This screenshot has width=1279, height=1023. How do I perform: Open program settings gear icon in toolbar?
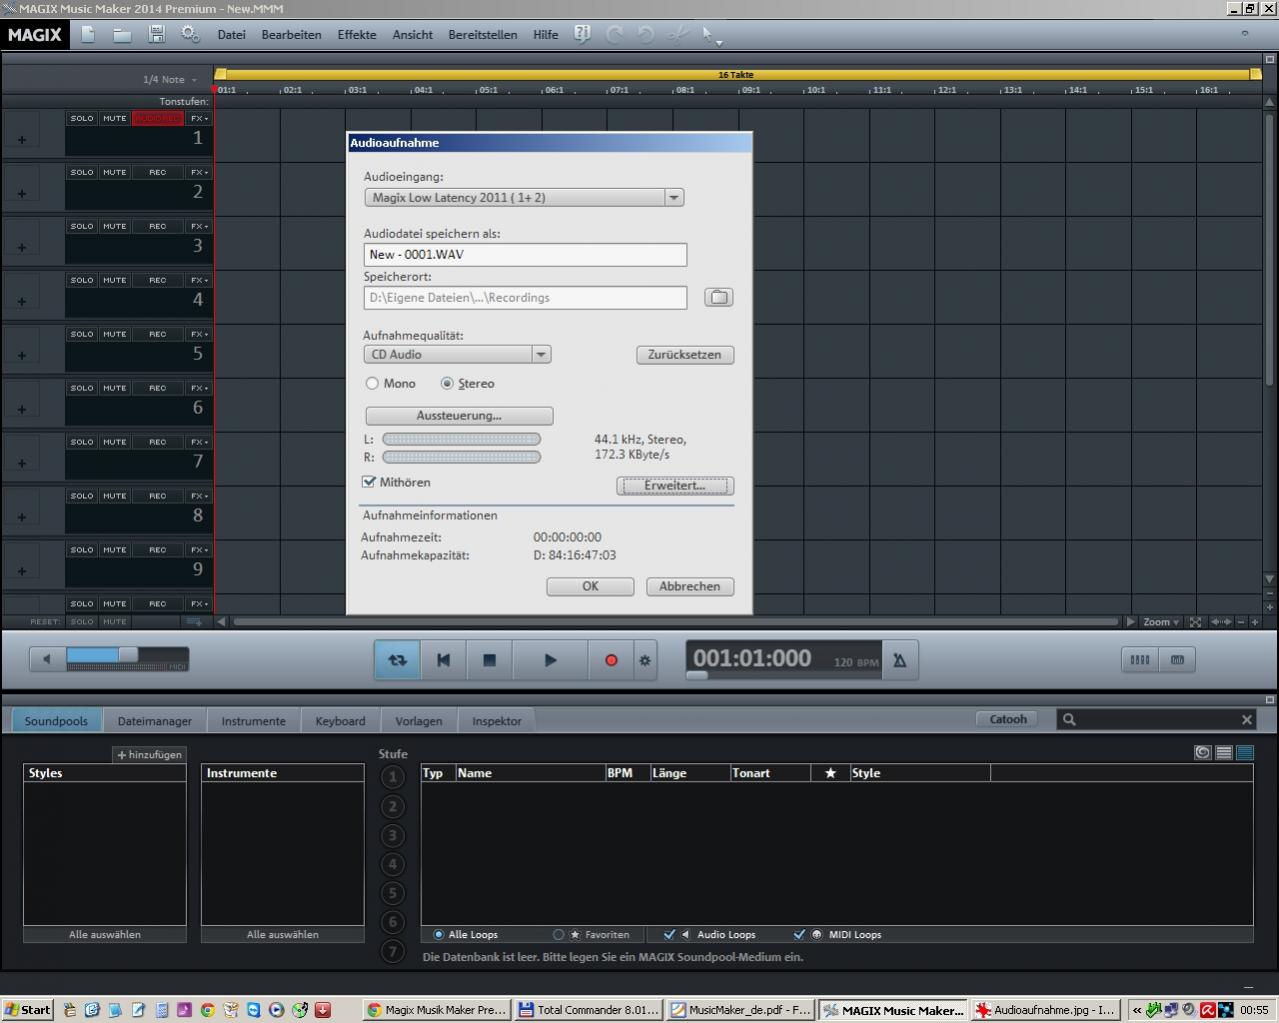190,34
